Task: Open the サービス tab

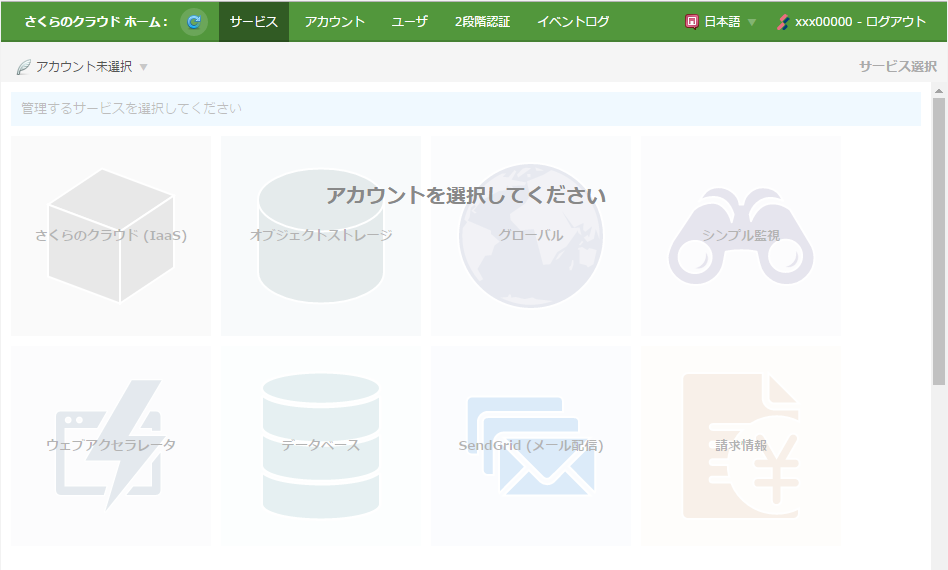Action: click(x=254, y=22)
